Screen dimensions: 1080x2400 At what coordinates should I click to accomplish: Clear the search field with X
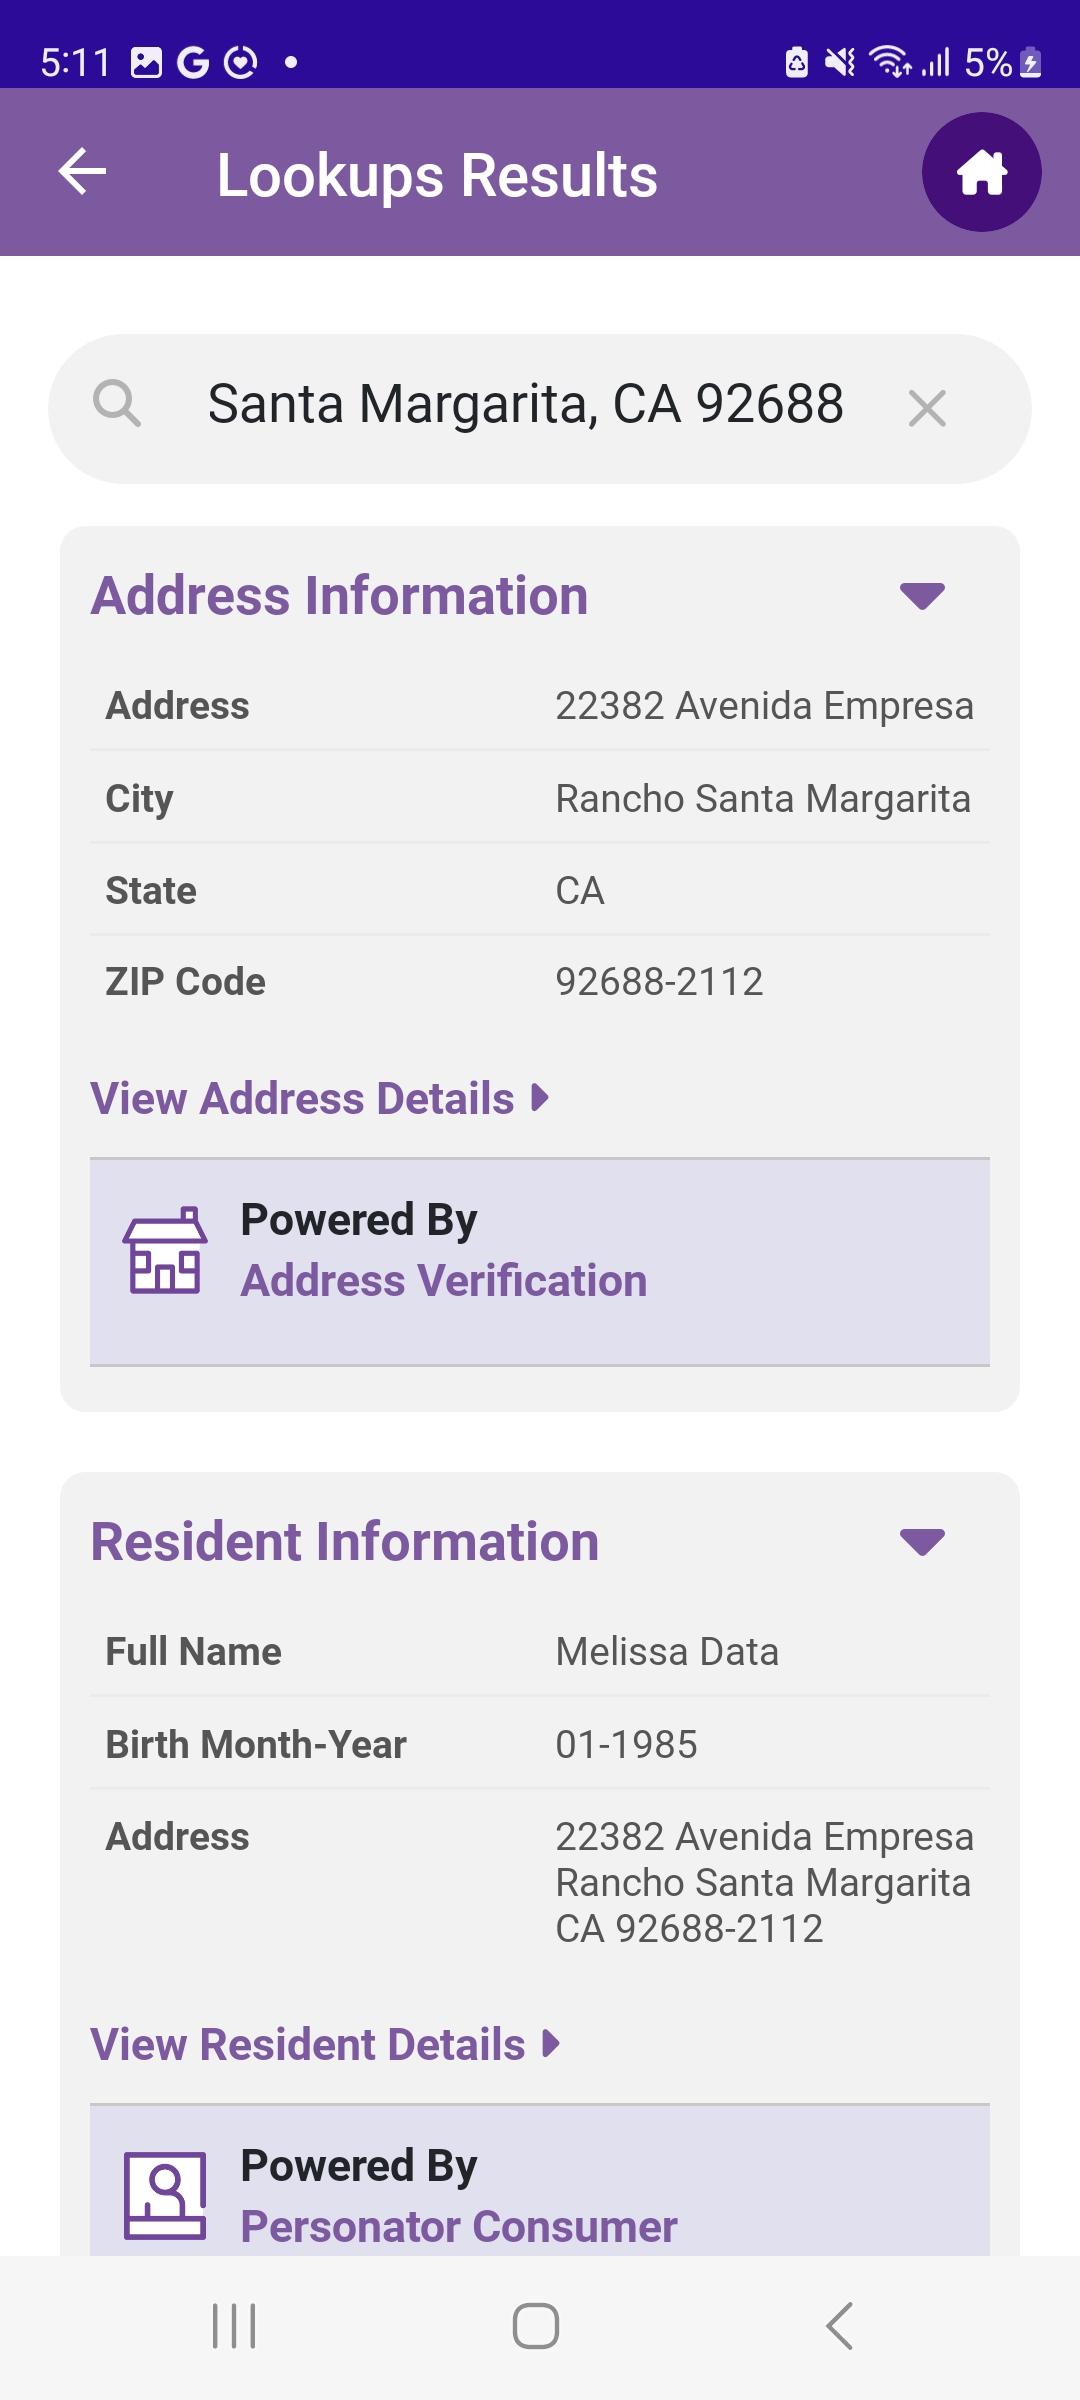[927, 408]
